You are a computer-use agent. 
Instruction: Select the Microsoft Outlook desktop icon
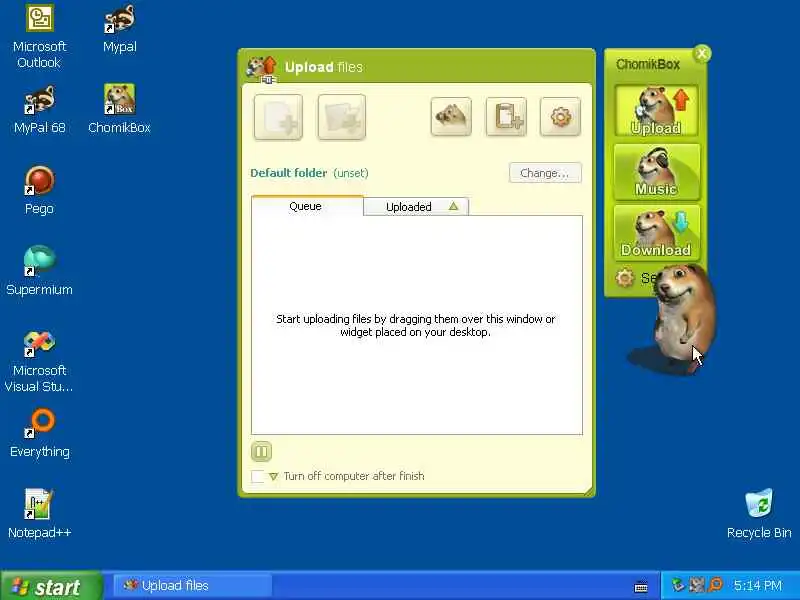point(39,37)
